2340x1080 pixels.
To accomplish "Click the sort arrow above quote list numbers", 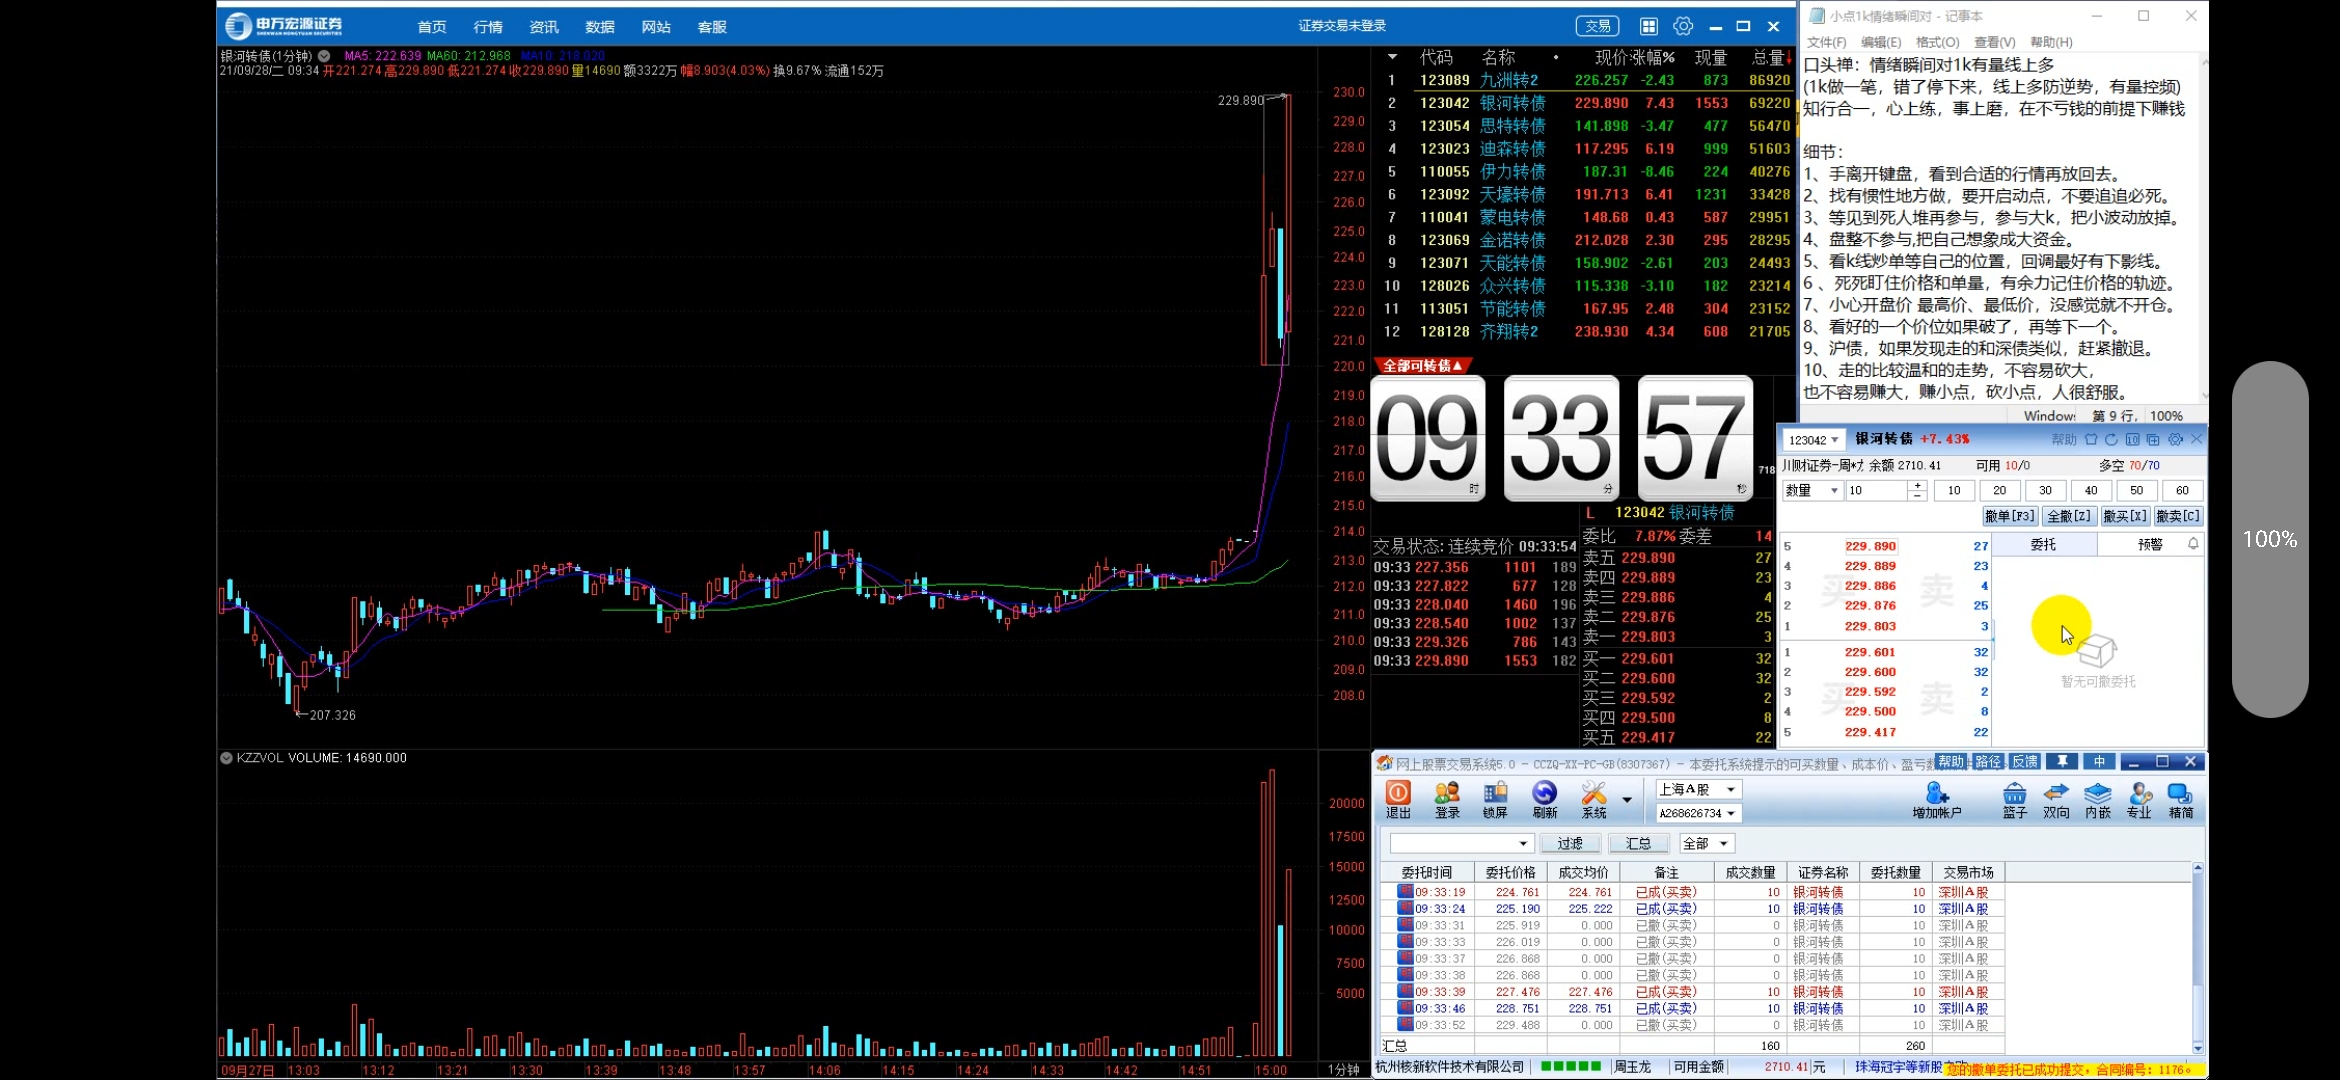I will [x=1392, y=57].
